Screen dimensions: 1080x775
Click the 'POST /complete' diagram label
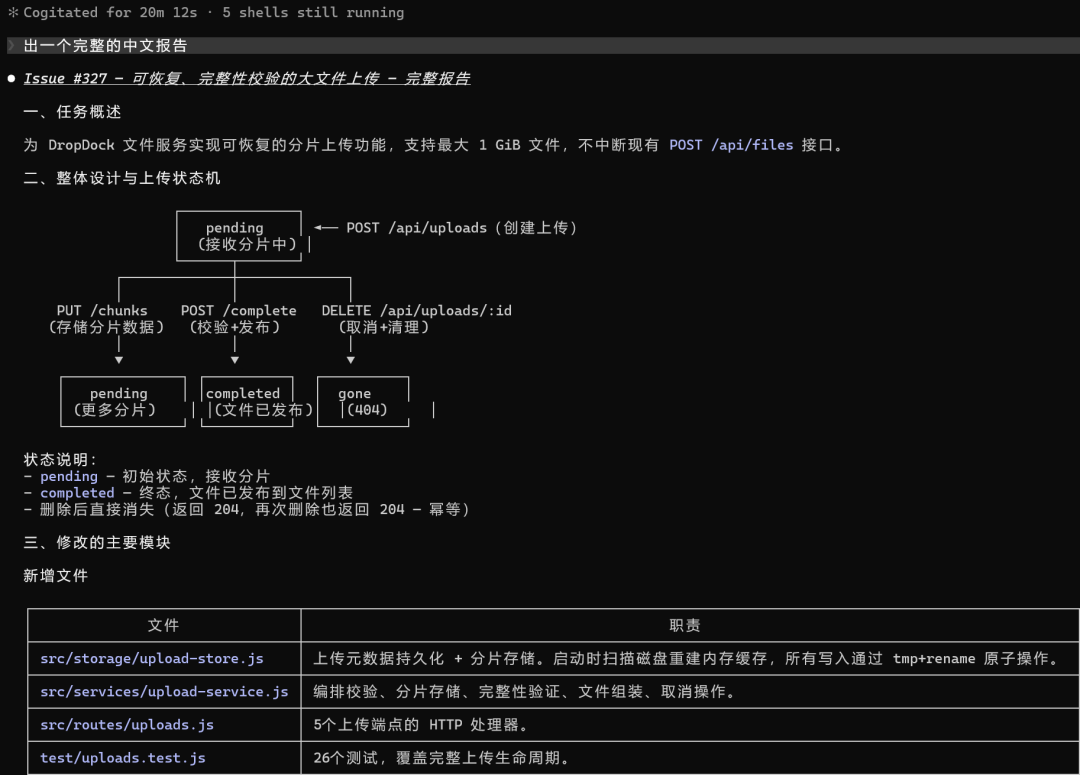238,311
